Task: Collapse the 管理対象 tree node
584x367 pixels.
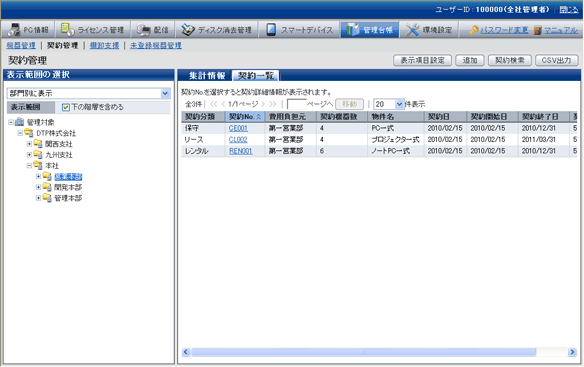Action: point(11,122)
